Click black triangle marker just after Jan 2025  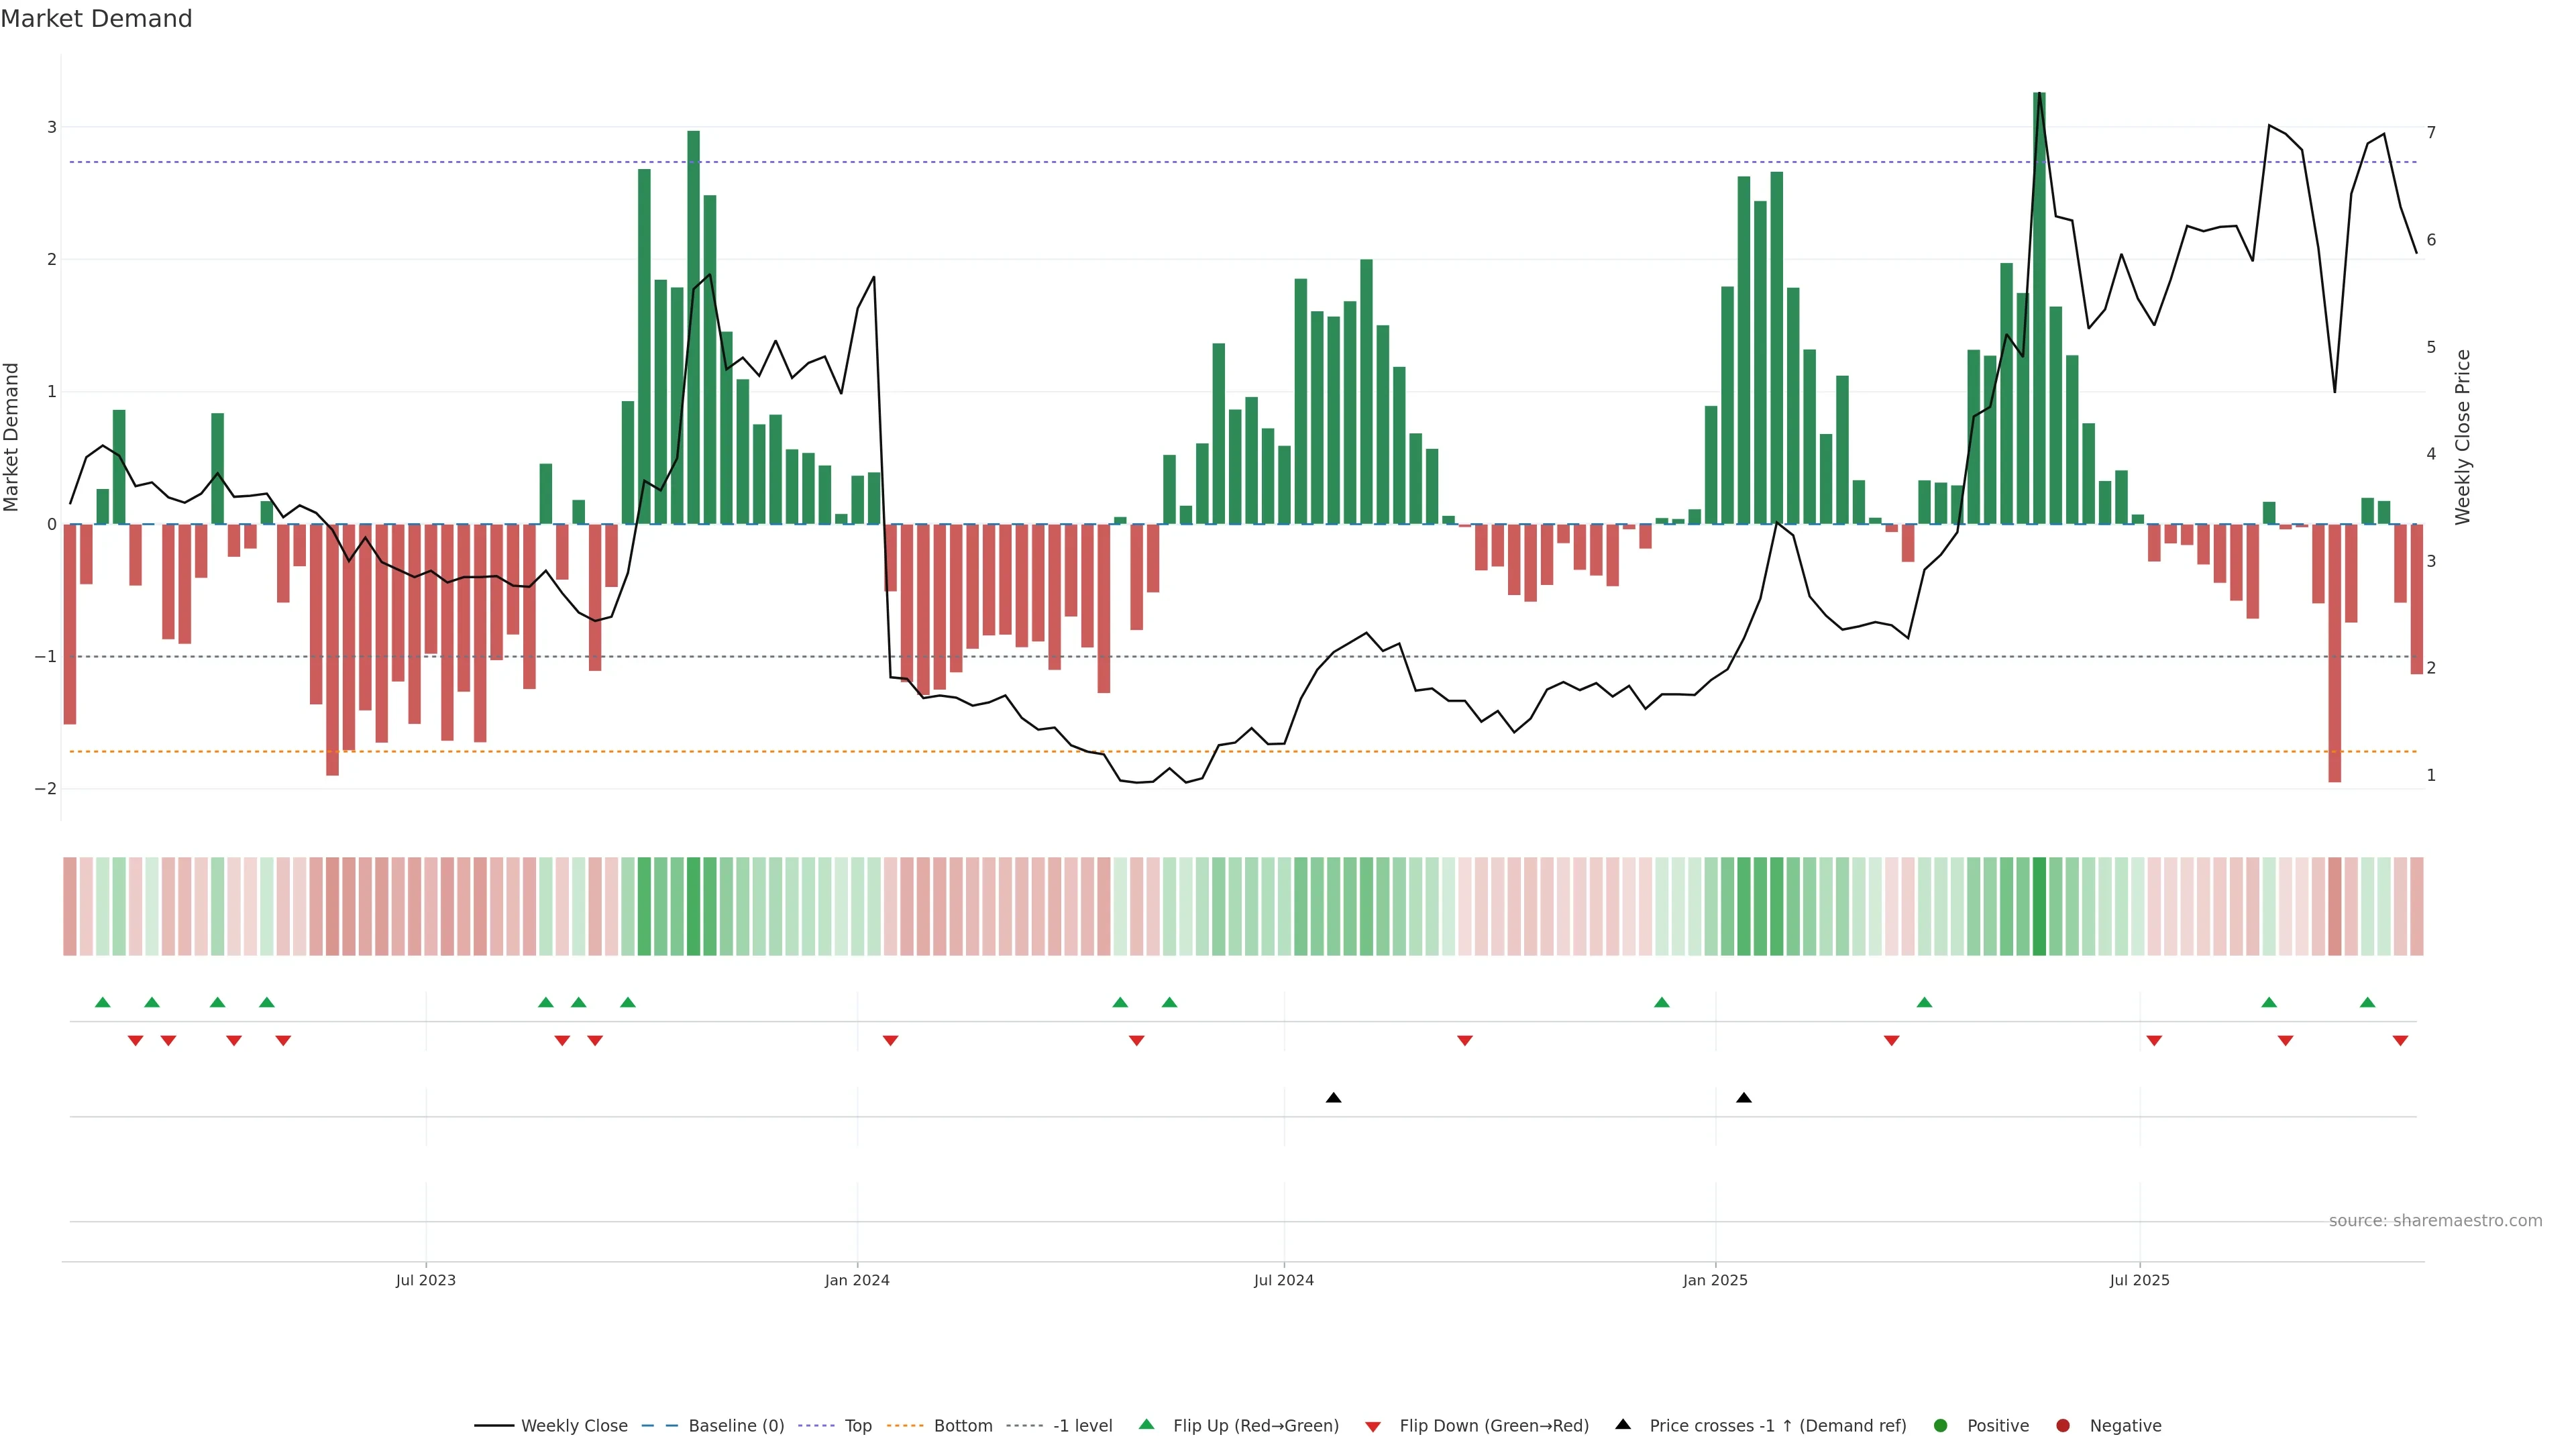(1744, 1098)
